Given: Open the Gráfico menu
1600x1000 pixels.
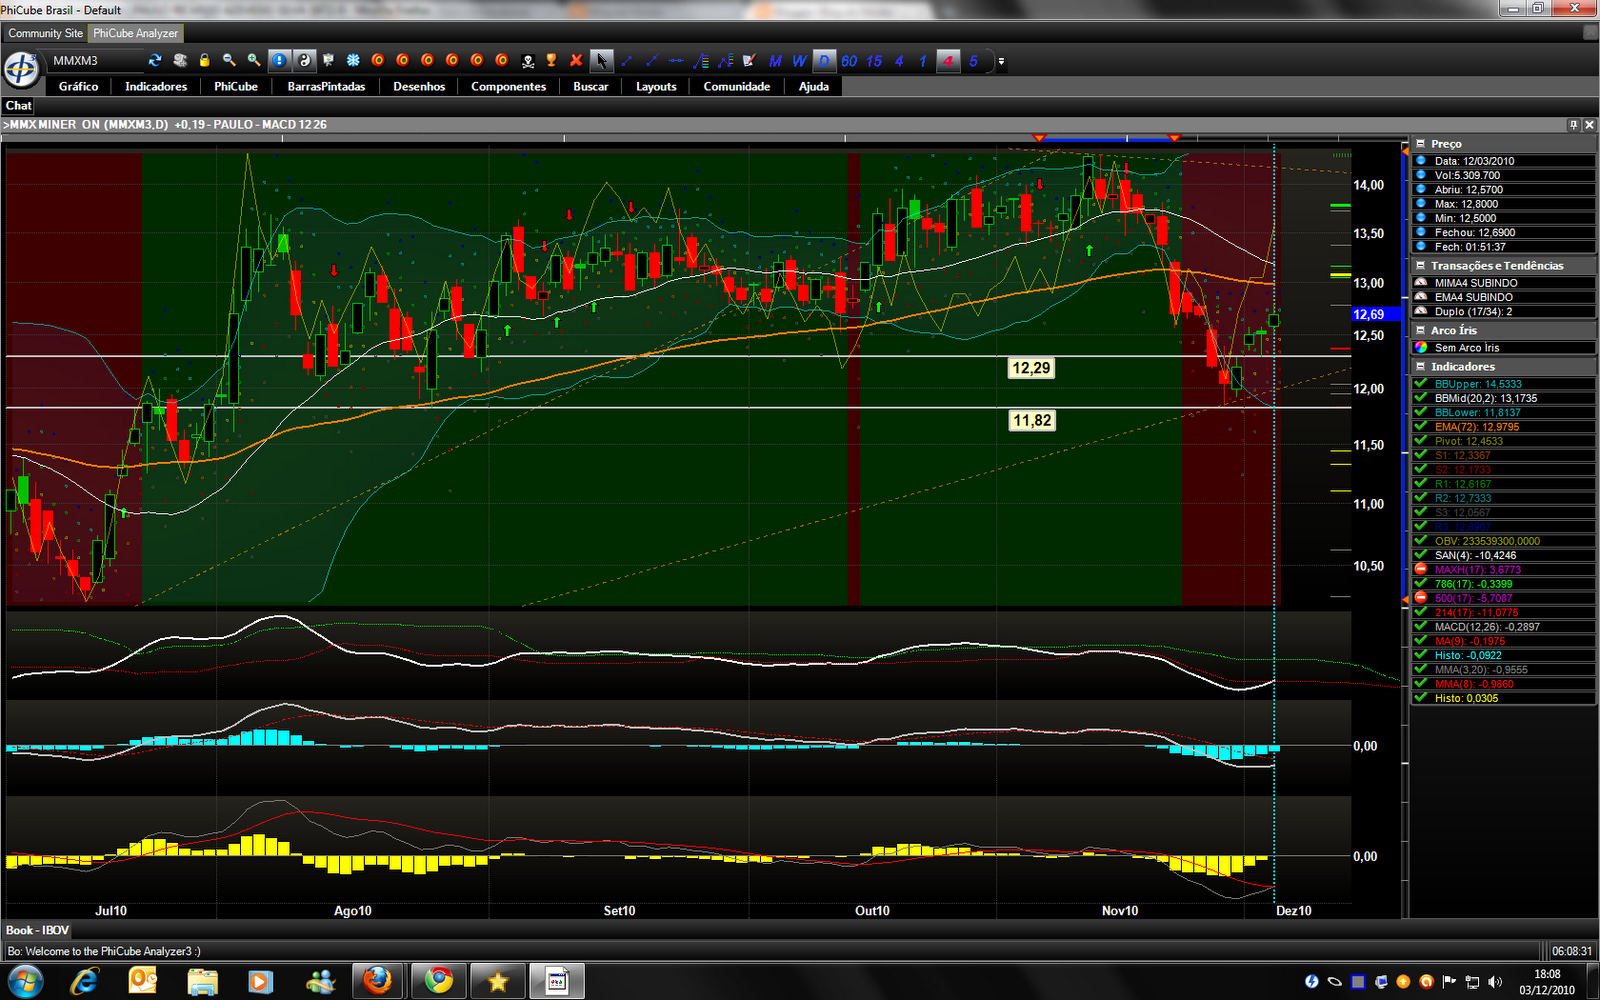Looking at the screenshot, I should tap(78, 87).
